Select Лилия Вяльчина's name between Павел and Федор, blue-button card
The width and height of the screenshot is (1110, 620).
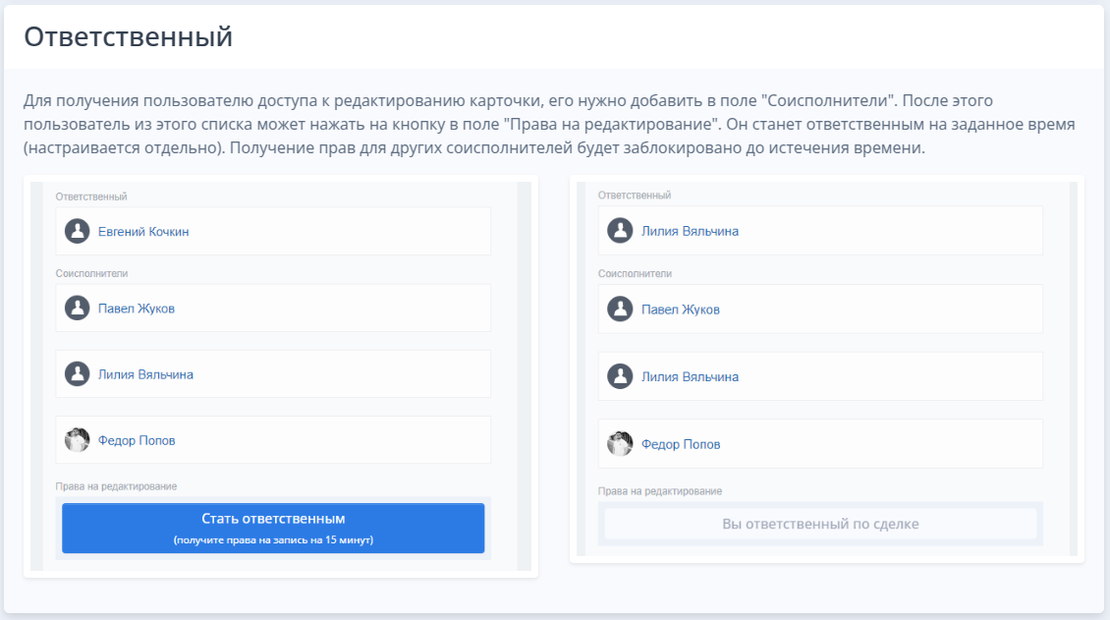pyautogui.click(x=145, y=375)
